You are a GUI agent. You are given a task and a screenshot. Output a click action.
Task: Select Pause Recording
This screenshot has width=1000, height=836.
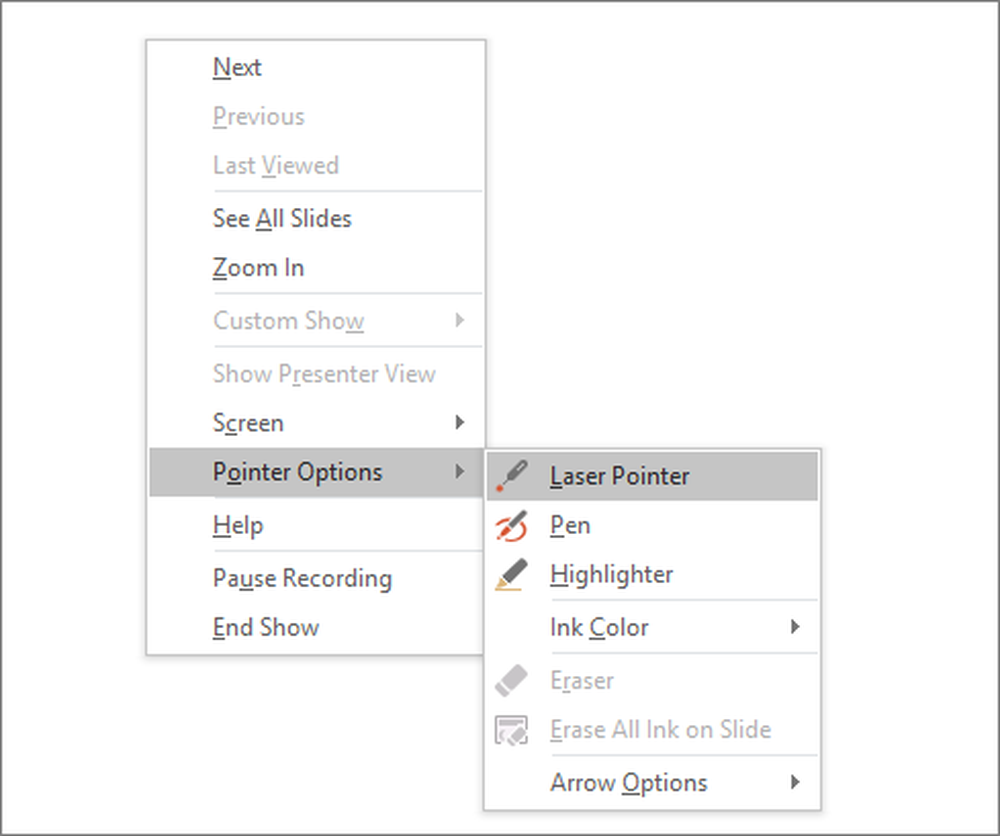(302, 578)
